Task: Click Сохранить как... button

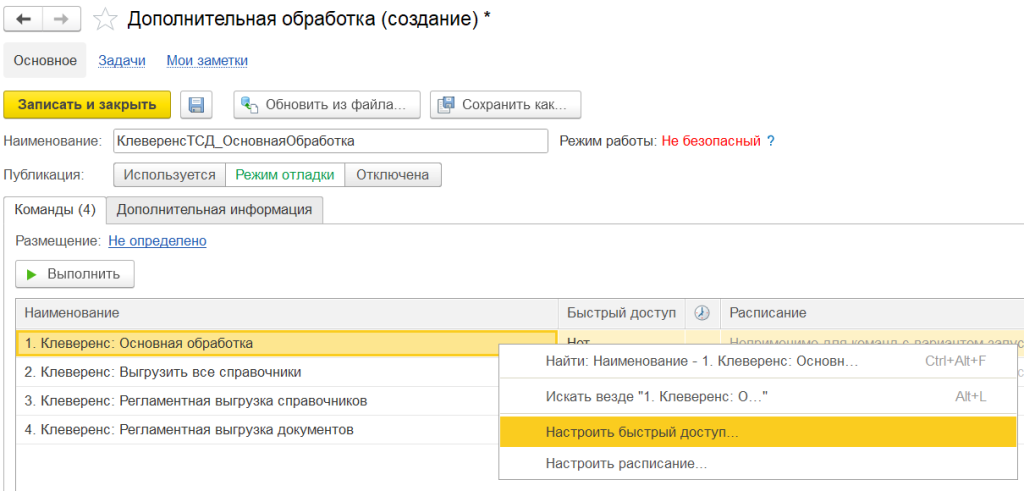Action: pyautogui.click(x=505, y=104)
